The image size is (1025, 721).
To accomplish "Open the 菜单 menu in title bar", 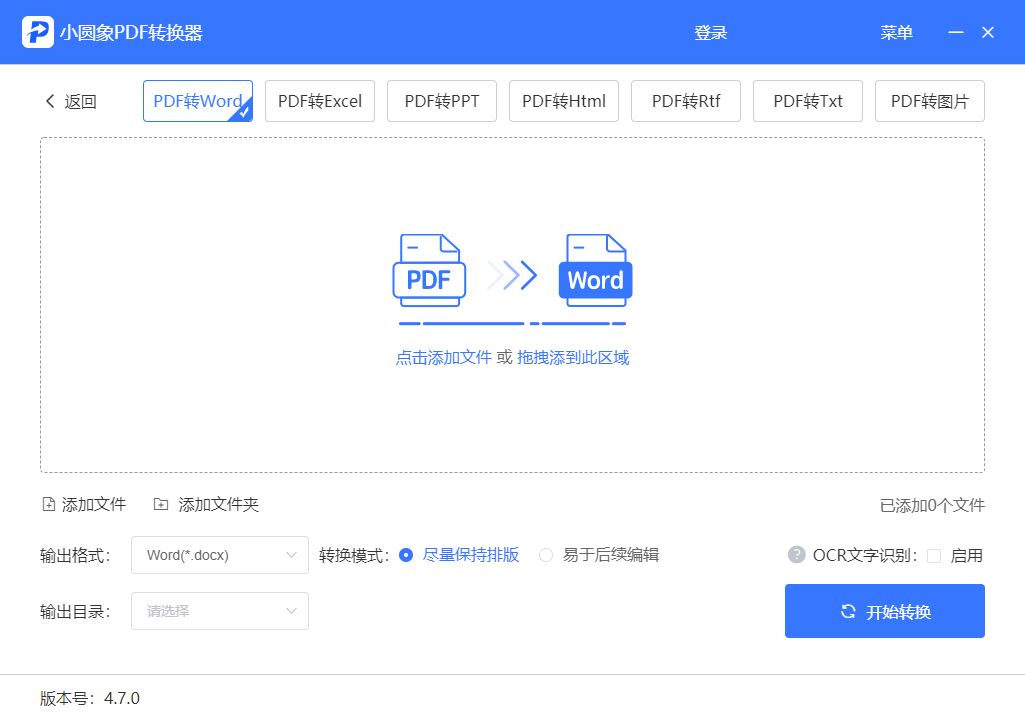I will point(896,32).
